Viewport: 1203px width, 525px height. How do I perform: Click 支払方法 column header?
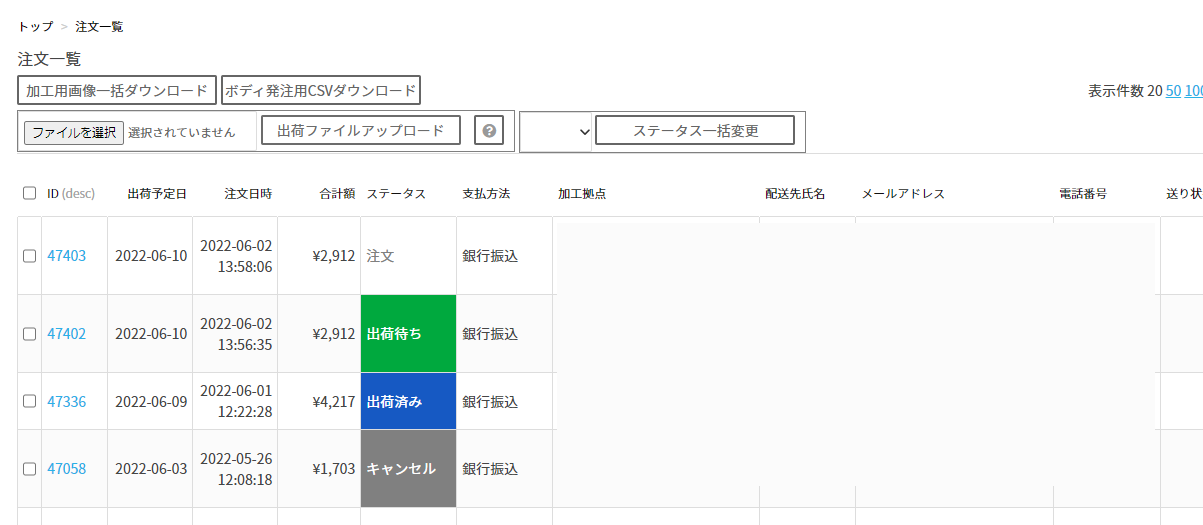coord(486,193)
